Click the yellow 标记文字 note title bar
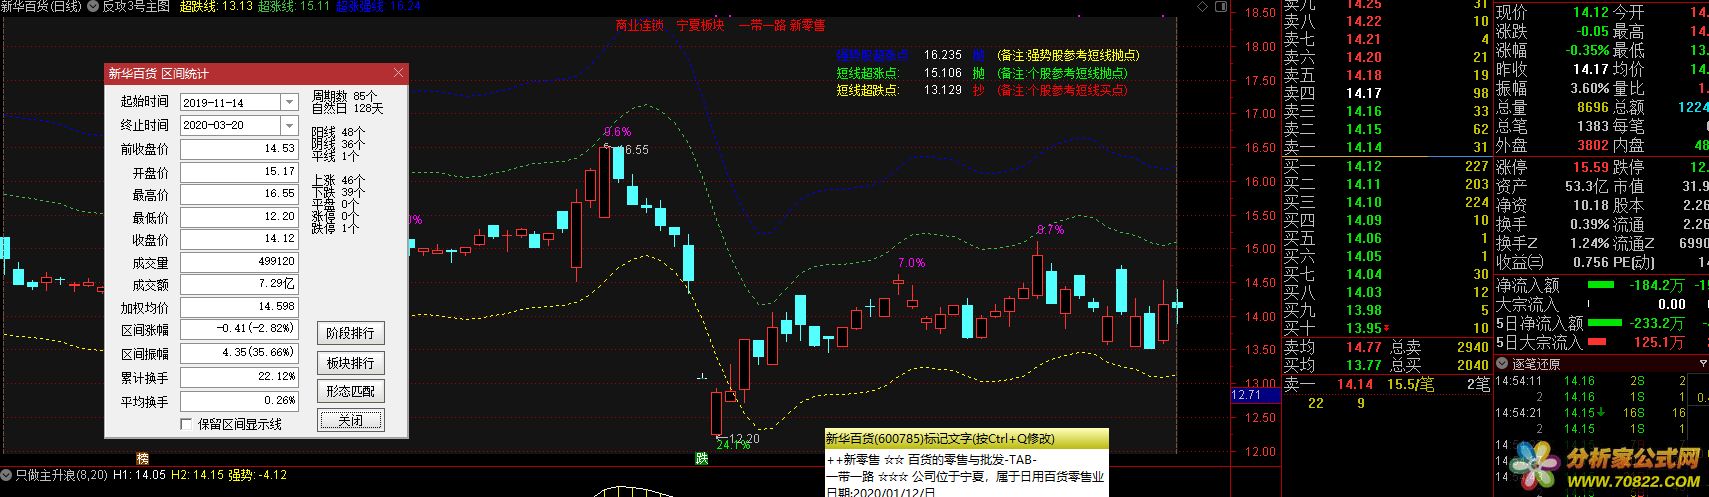Viewport: 1709px width, 497px height. [966, 439]
